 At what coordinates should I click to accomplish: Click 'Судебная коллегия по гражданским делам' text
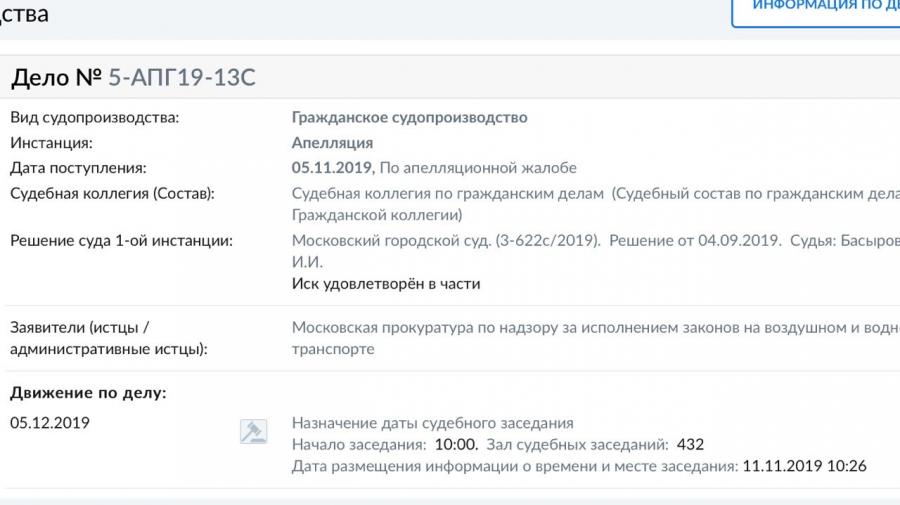tap(448, 194)
